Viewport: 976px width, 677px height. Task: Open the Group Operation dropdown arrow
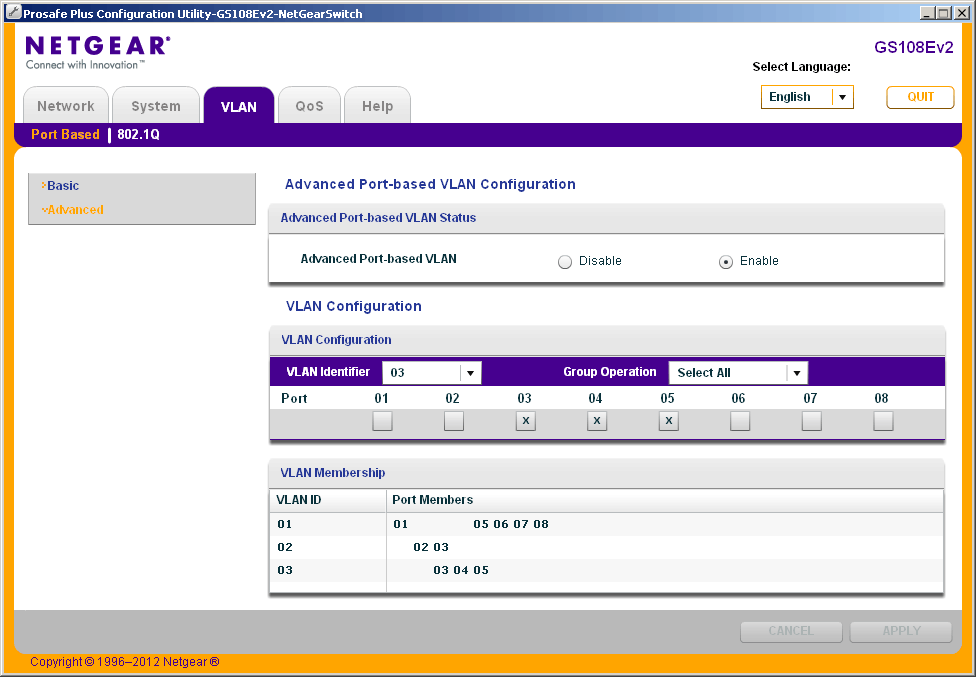click(797, 373)
